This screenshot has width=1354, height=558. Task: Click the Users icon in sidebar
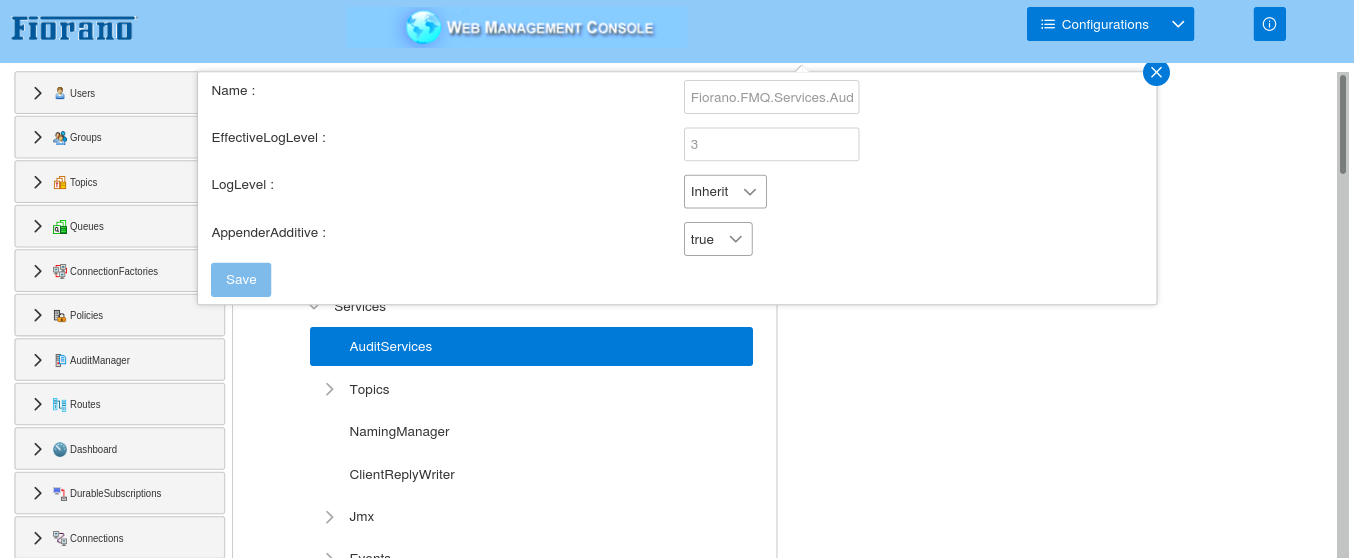click(60, 93)
